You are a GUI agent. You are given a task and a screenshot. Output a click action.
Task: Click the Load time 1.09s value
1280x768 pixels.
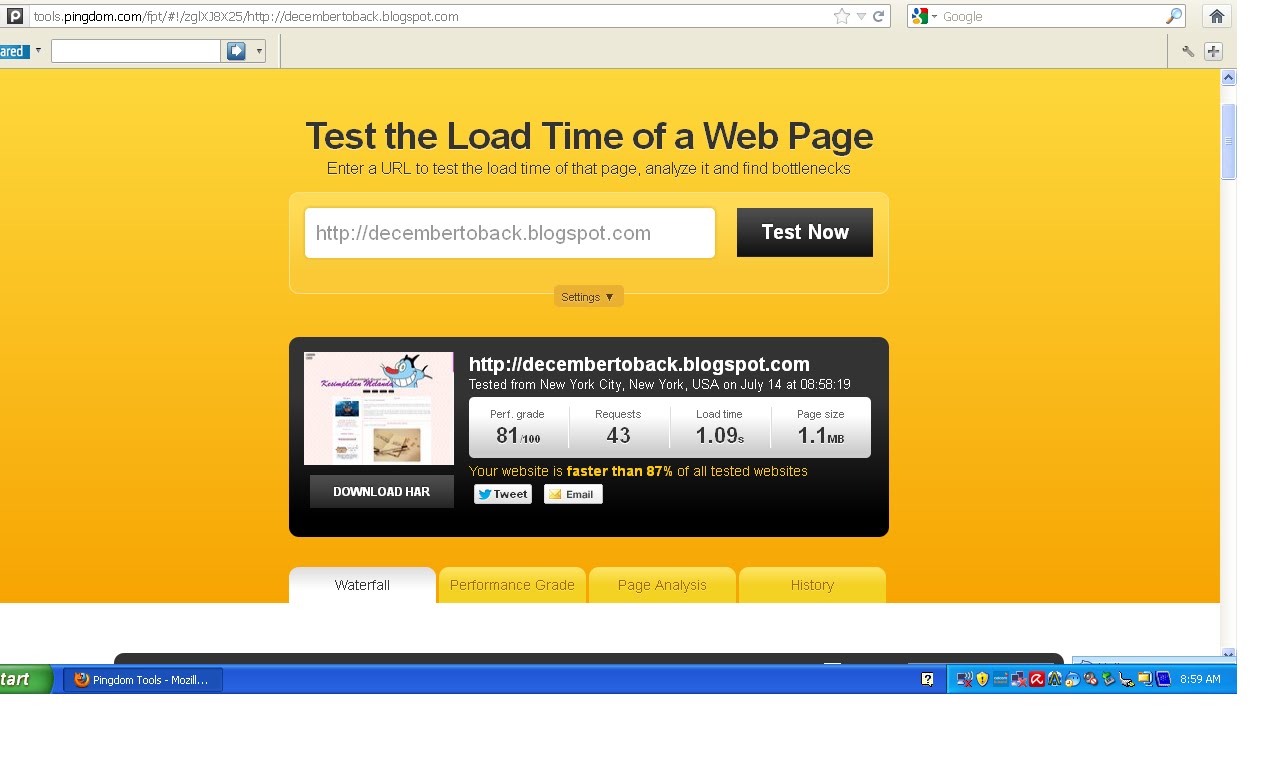720,436
